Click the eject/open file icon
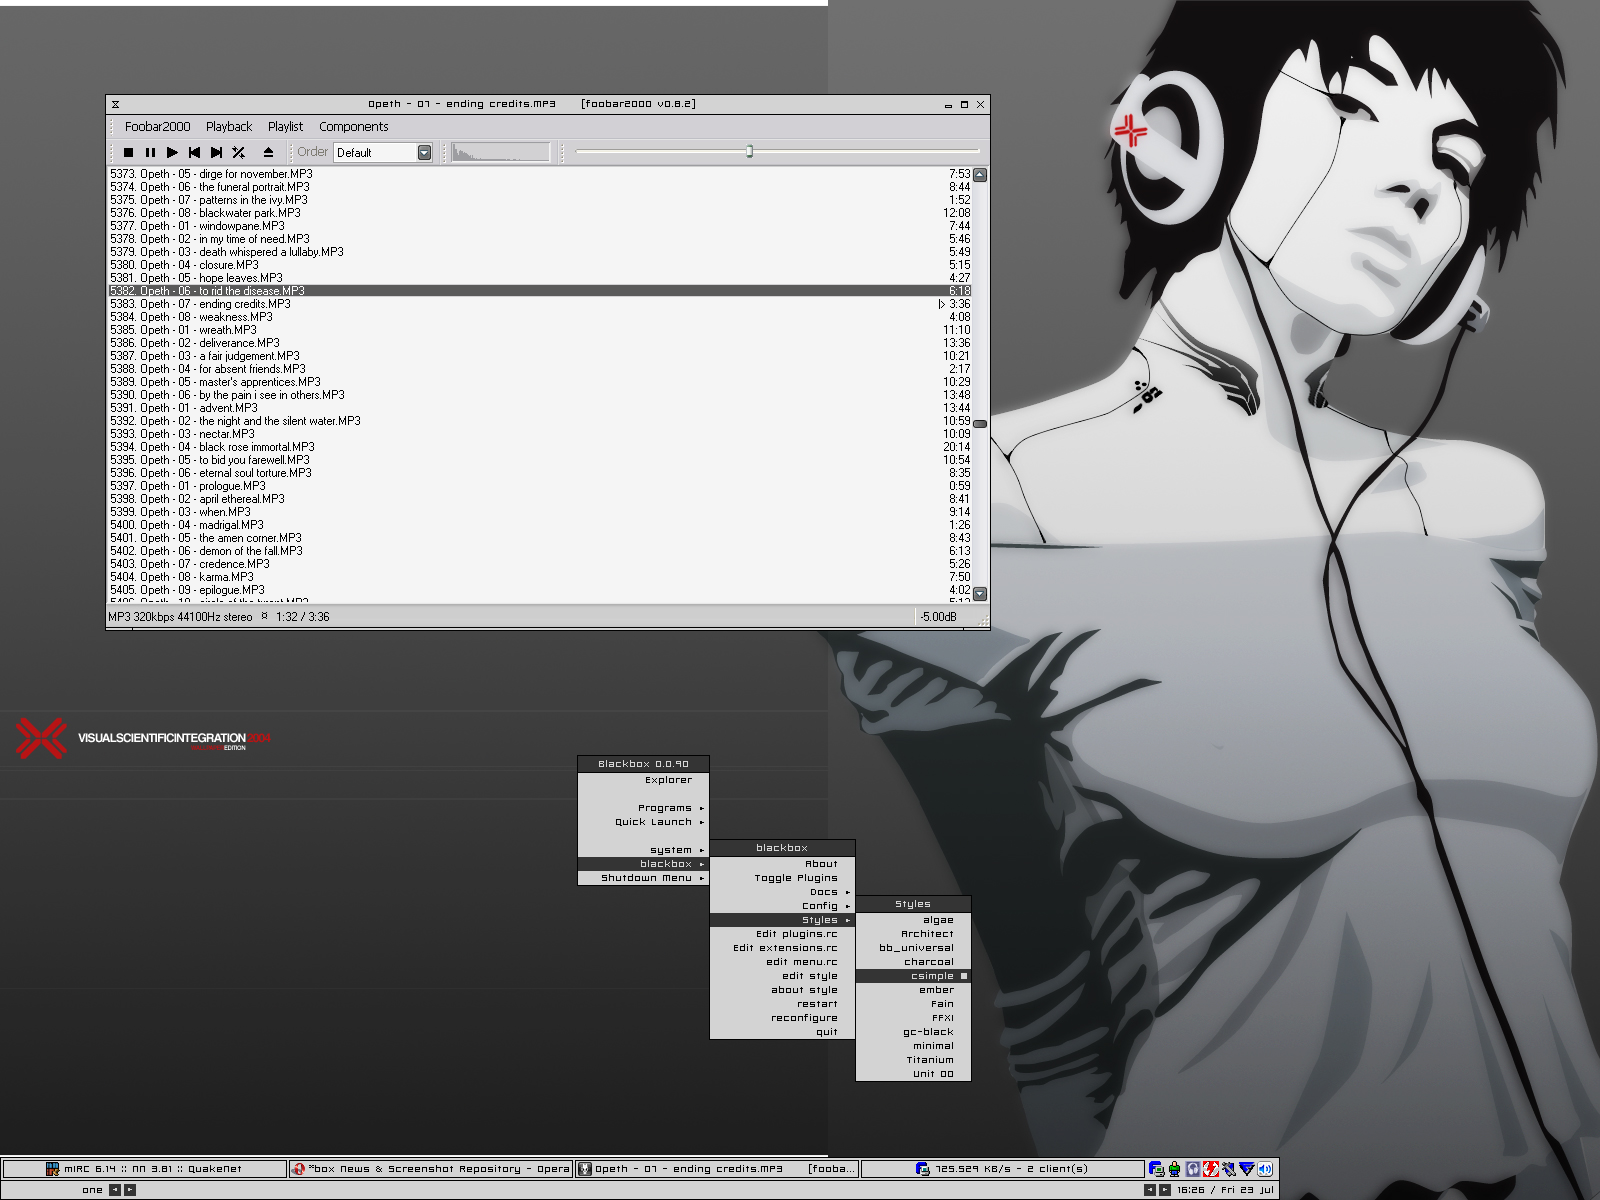1600x1200 pixels. click(268, 153)
